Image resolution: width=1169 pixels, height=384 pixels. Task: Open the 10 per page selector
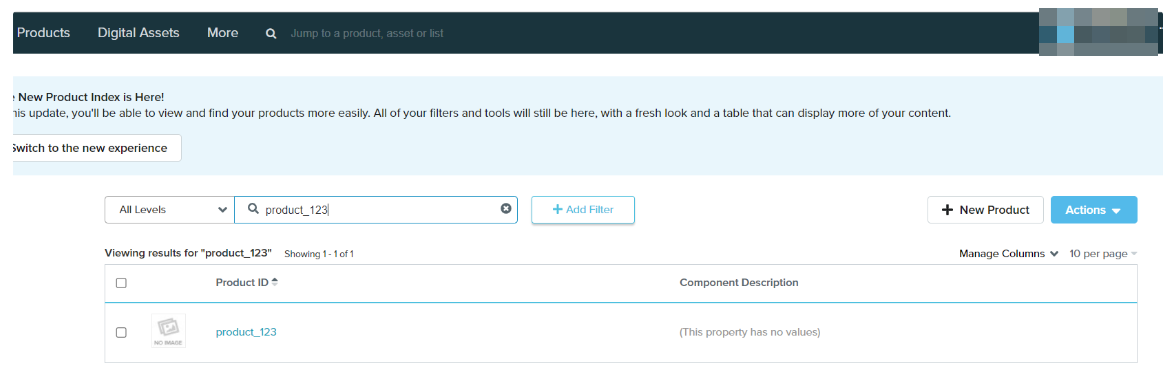point(1103,254)
